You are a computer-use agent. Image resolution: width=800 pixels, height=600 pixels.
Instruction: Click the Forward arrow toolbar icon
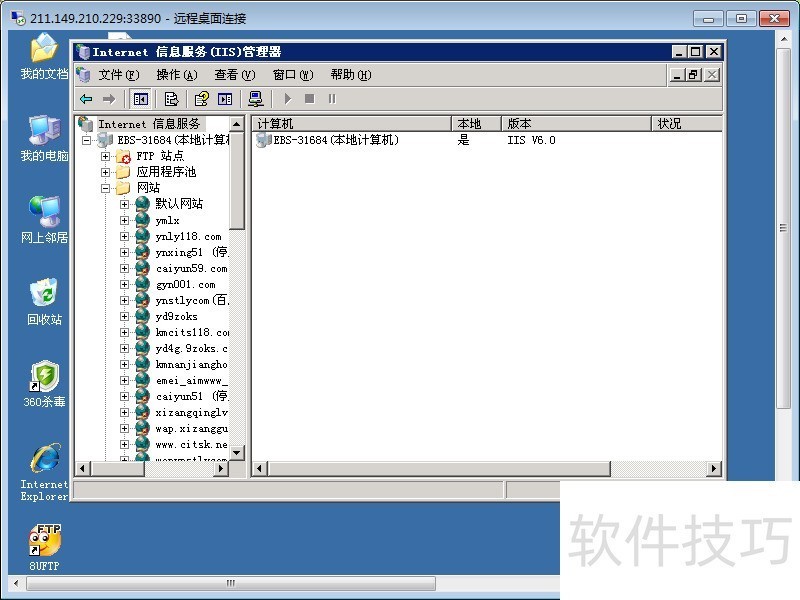click(109, 99)
